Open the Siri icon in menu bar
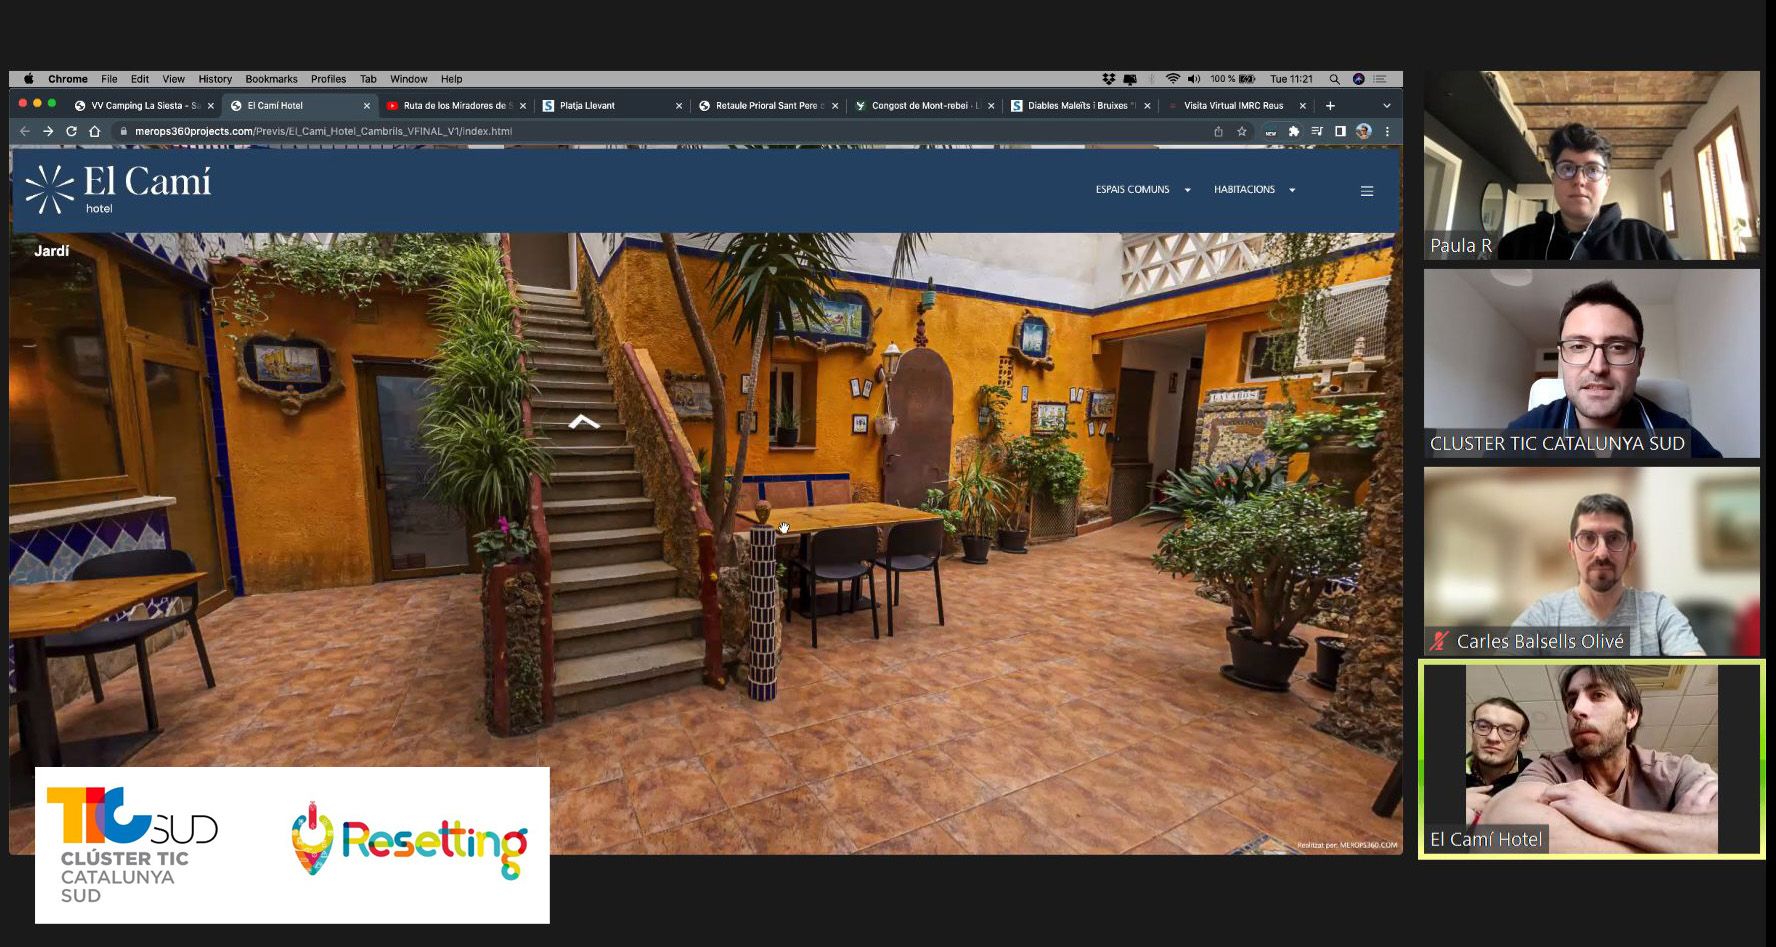 tap(1358, 79)
